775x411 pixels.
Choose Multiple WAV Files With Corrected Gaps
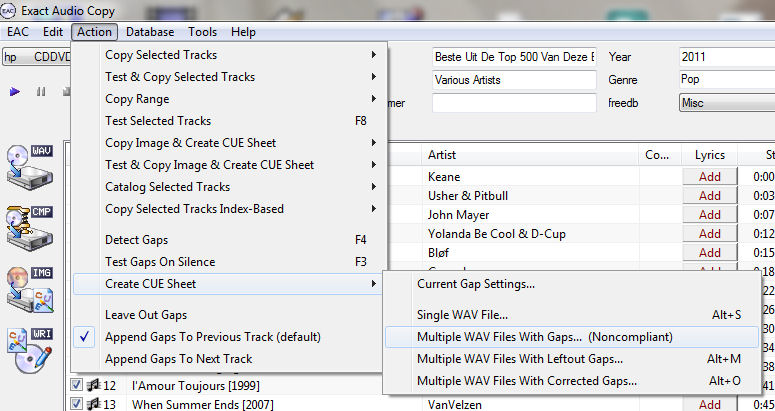(572, 381)
